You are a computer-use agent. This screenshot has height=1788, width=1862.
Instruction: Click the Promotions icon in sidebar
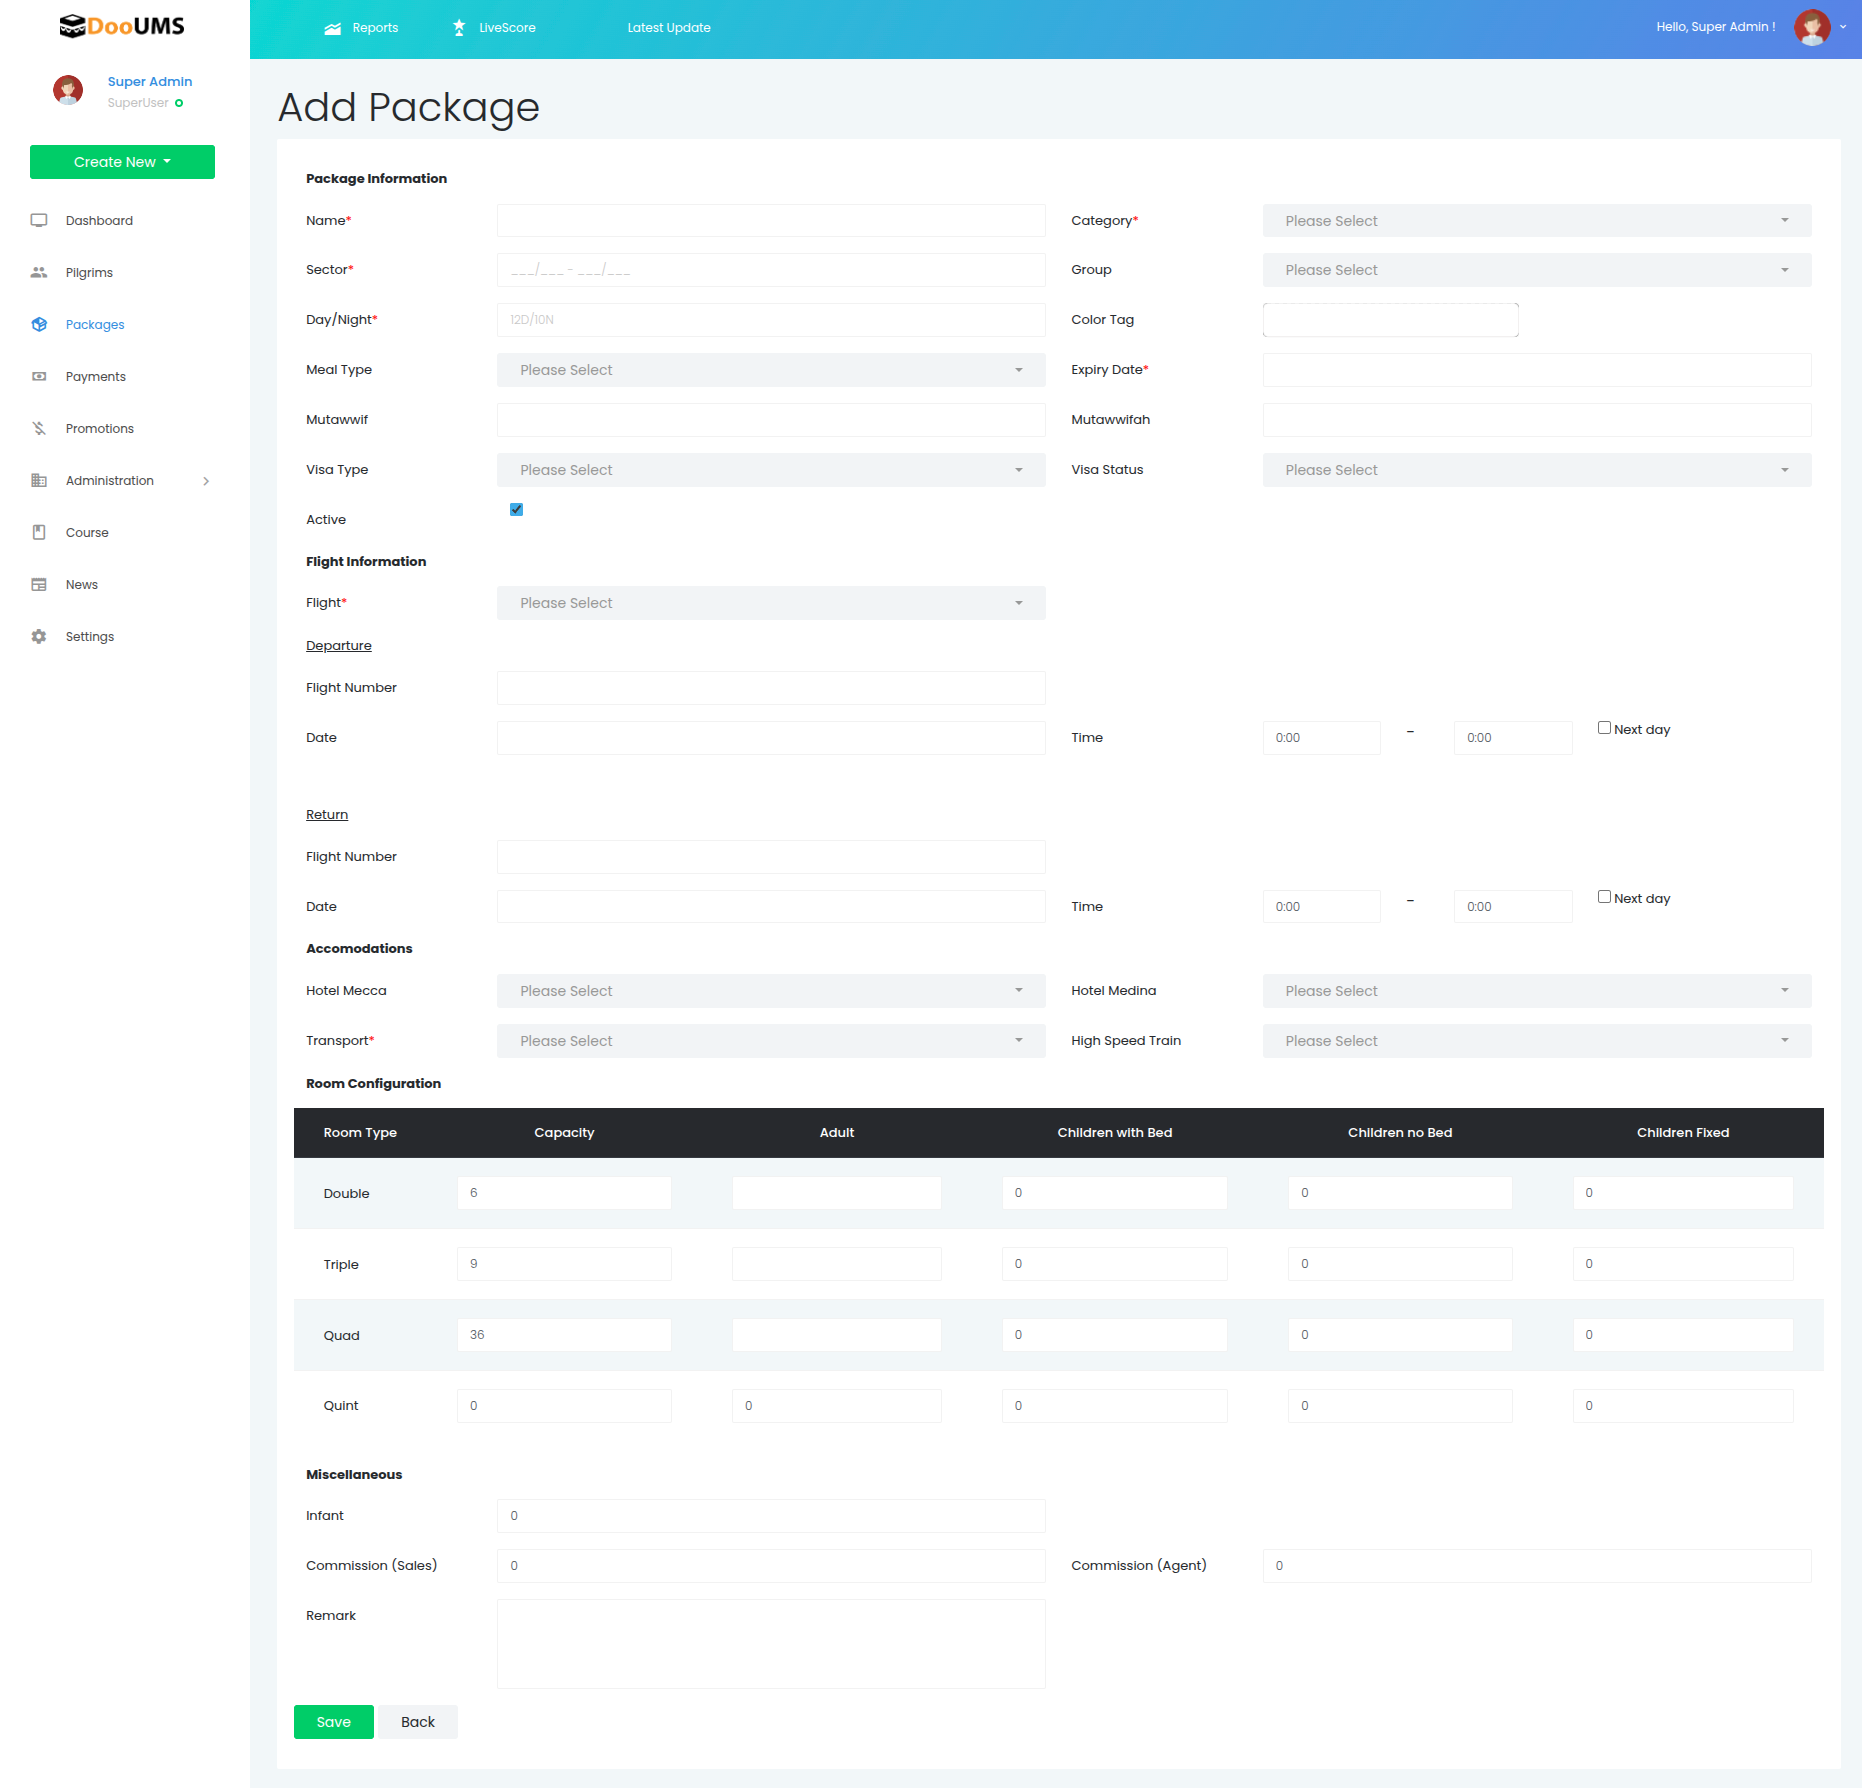(39, 428)
